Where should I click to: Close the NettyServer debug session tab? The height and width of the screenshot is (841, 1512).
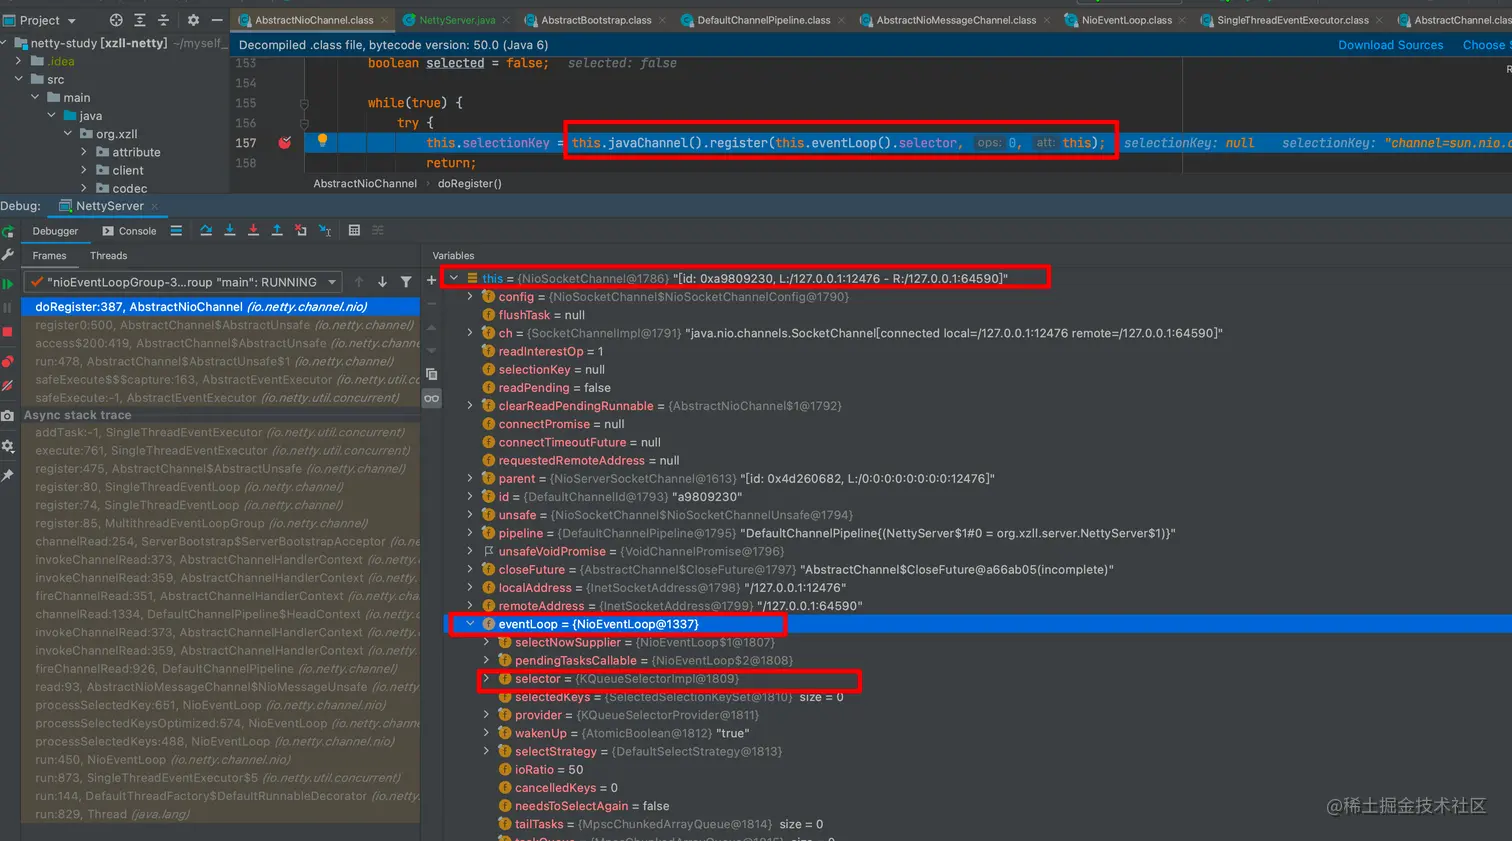[155, 206]
